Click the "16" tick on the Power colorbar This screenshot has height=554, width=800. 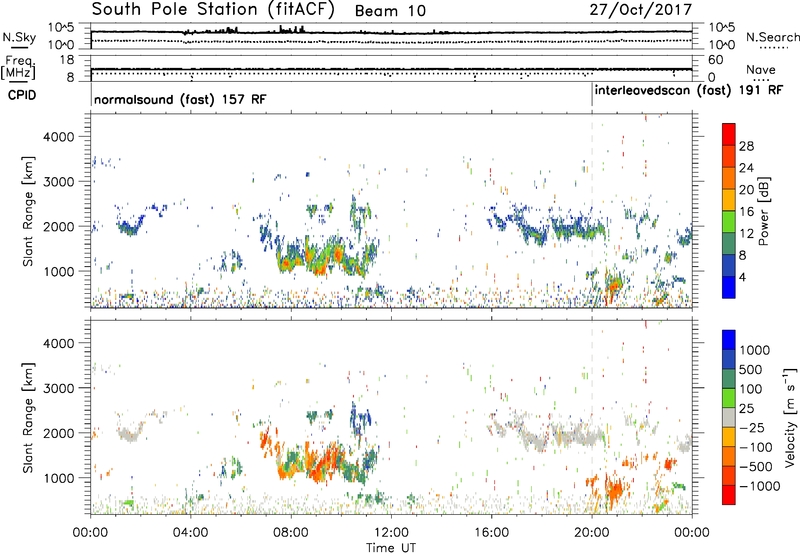[x=746, y=212]
